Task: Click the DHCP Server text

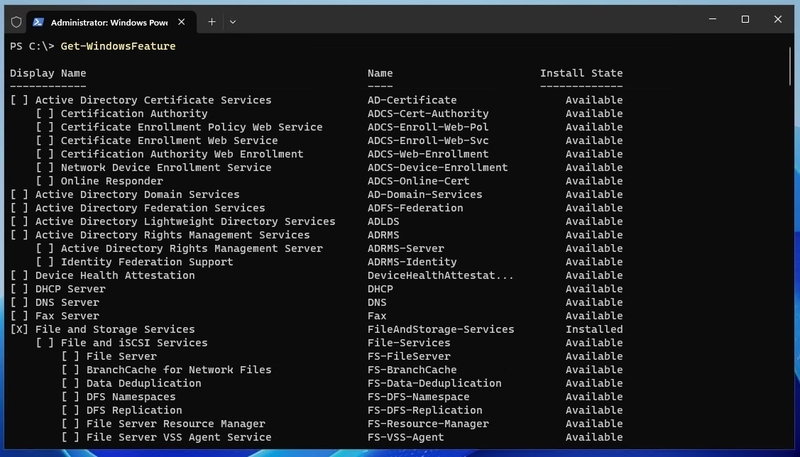Action: (70, 289)
